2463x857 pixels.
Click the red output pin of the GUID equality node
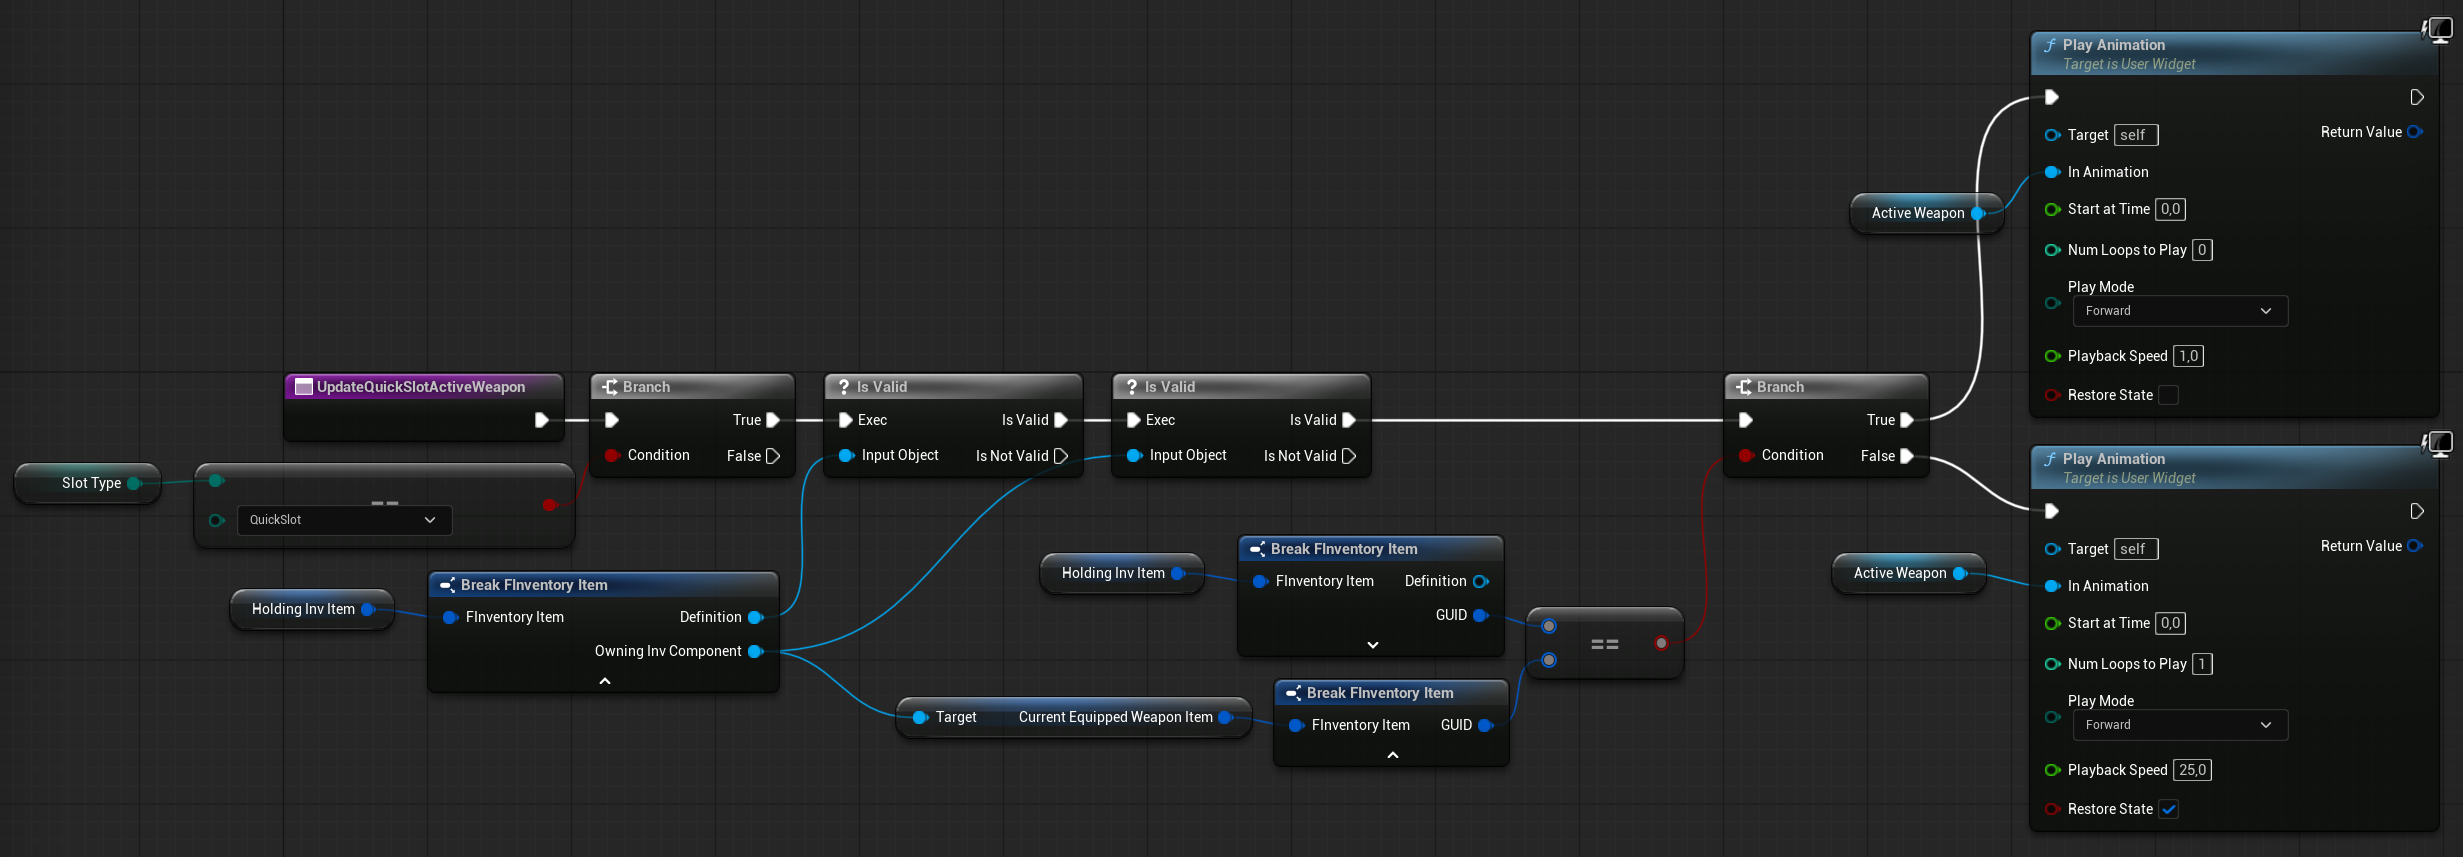1661,643
